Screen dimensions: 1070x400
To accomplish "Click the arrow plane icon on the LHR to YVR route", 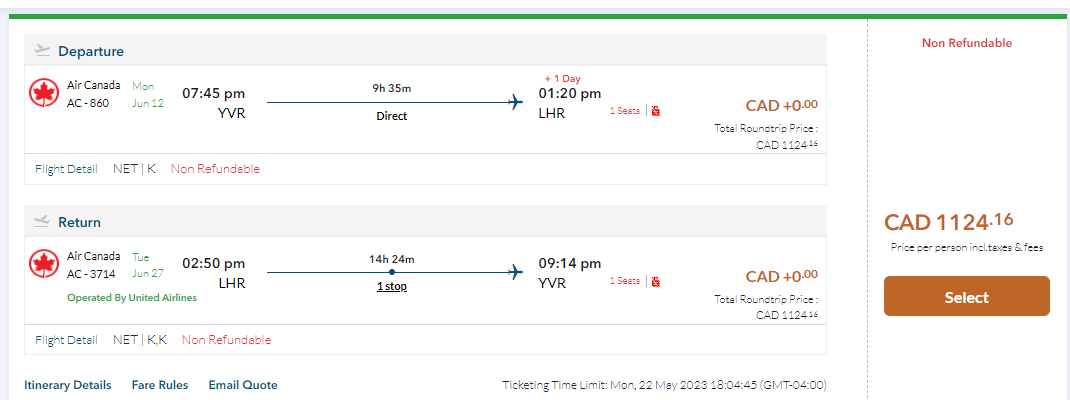I will [x=516, y=271].
